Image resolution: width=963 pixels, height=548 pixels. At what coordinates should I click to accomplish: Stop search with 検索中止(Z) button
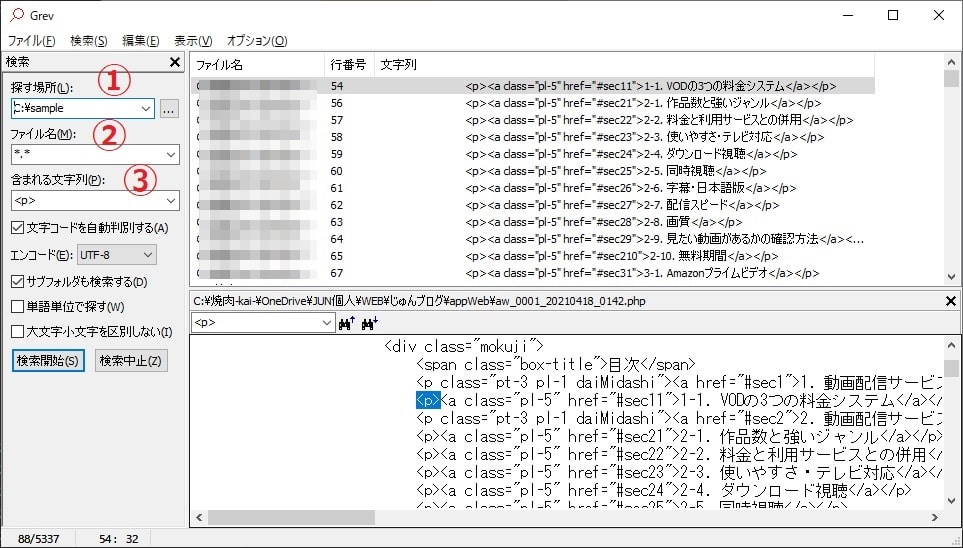tap(131, 361)
